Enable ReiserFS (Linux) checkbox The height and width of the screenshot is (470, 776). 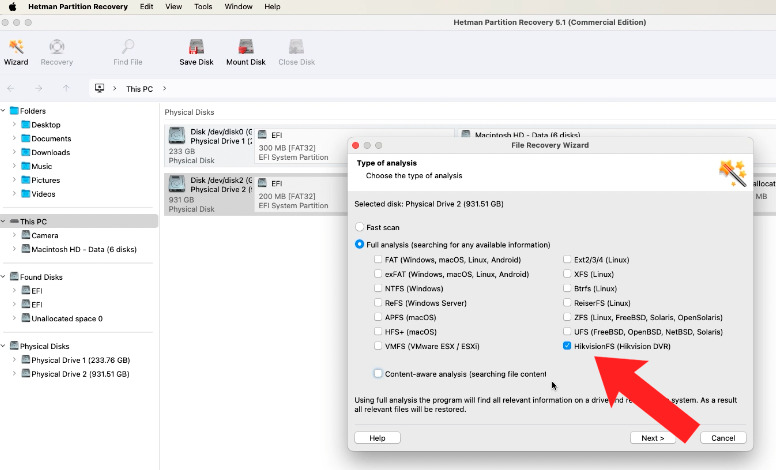[567, 302]
